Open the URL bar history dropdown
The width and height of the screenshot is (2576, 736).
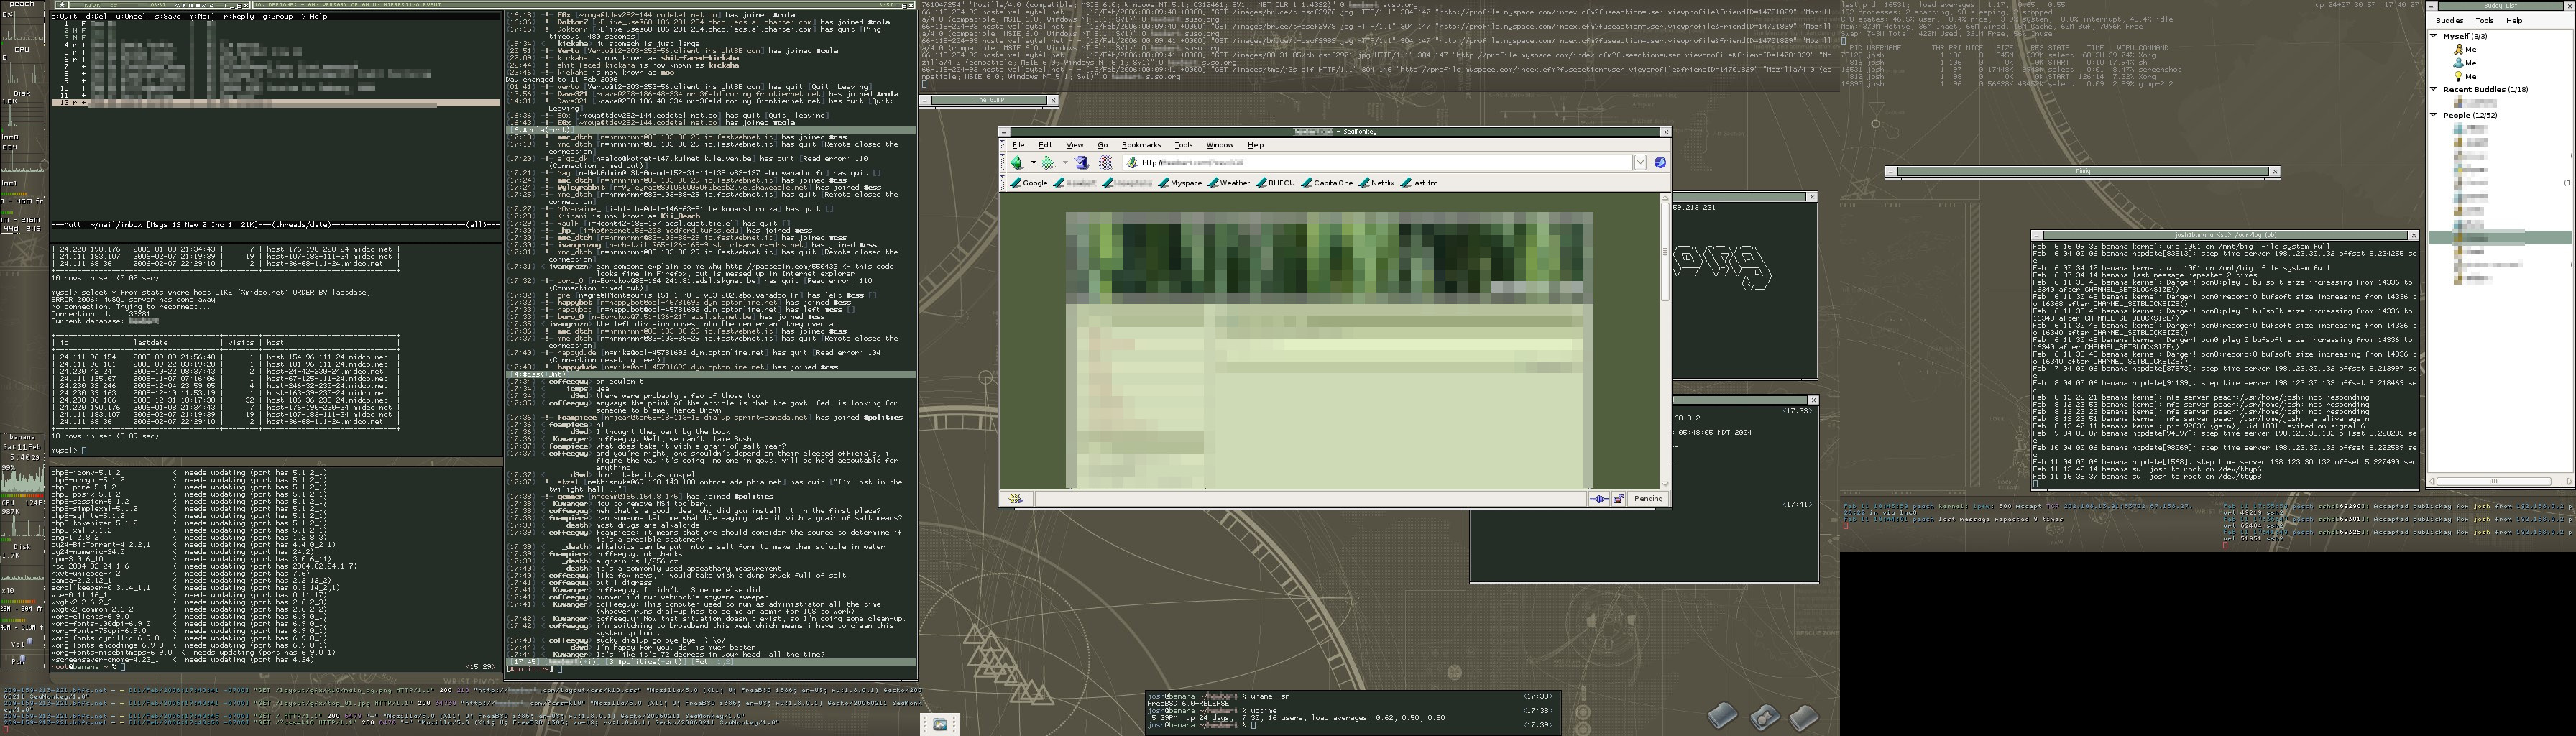tap(1640, 163)
